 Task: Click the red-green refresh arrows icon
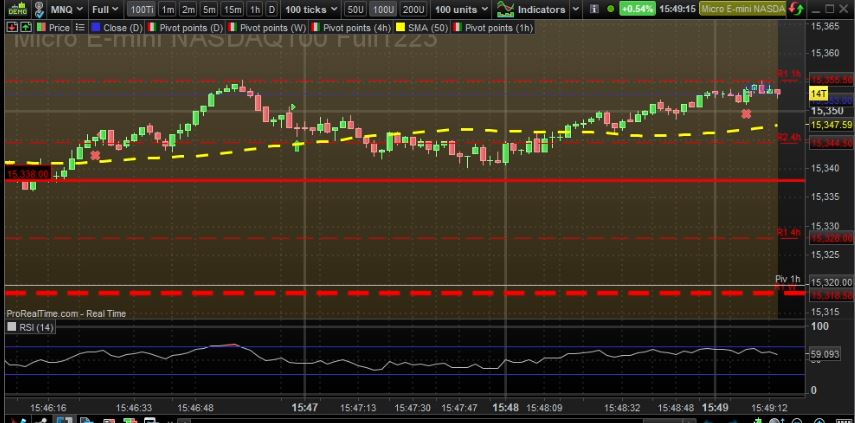click(x=796, y=9)
